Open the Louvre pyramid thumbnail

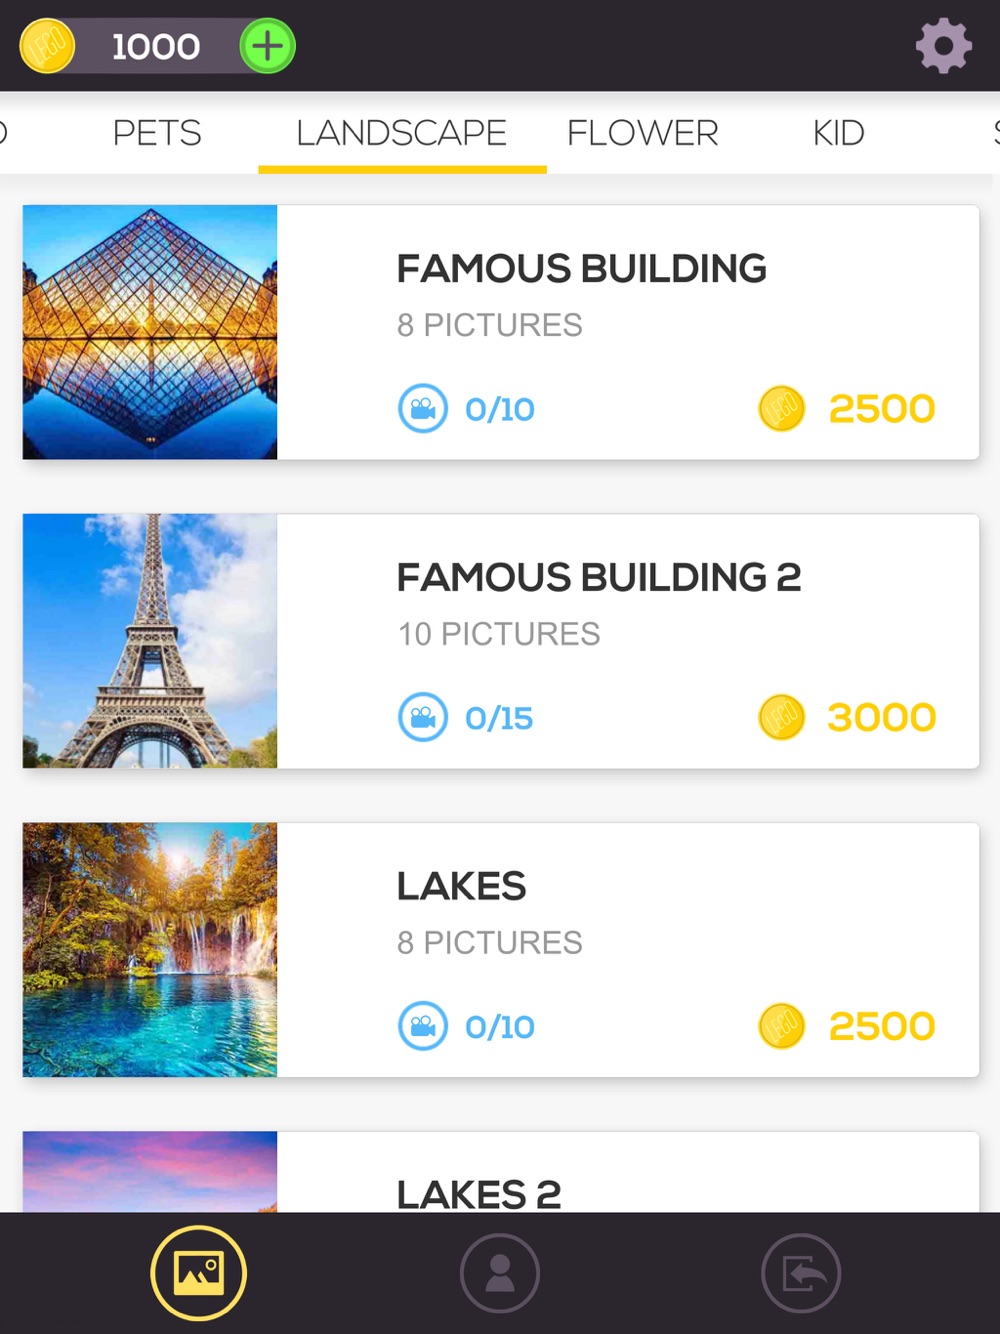point(150,332)
